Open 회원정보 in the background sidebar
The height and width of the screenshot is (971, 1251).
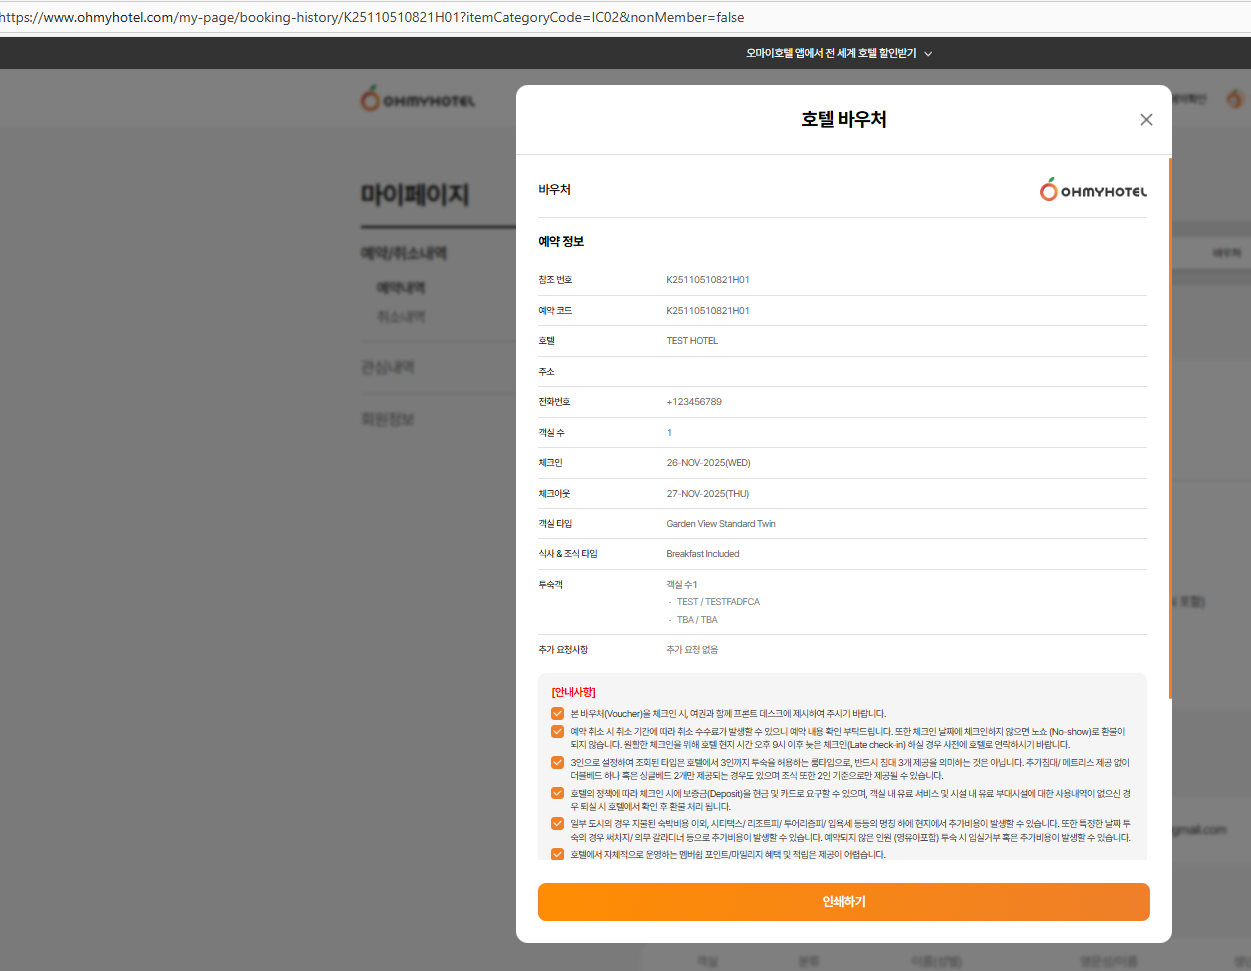click(388, 419)
